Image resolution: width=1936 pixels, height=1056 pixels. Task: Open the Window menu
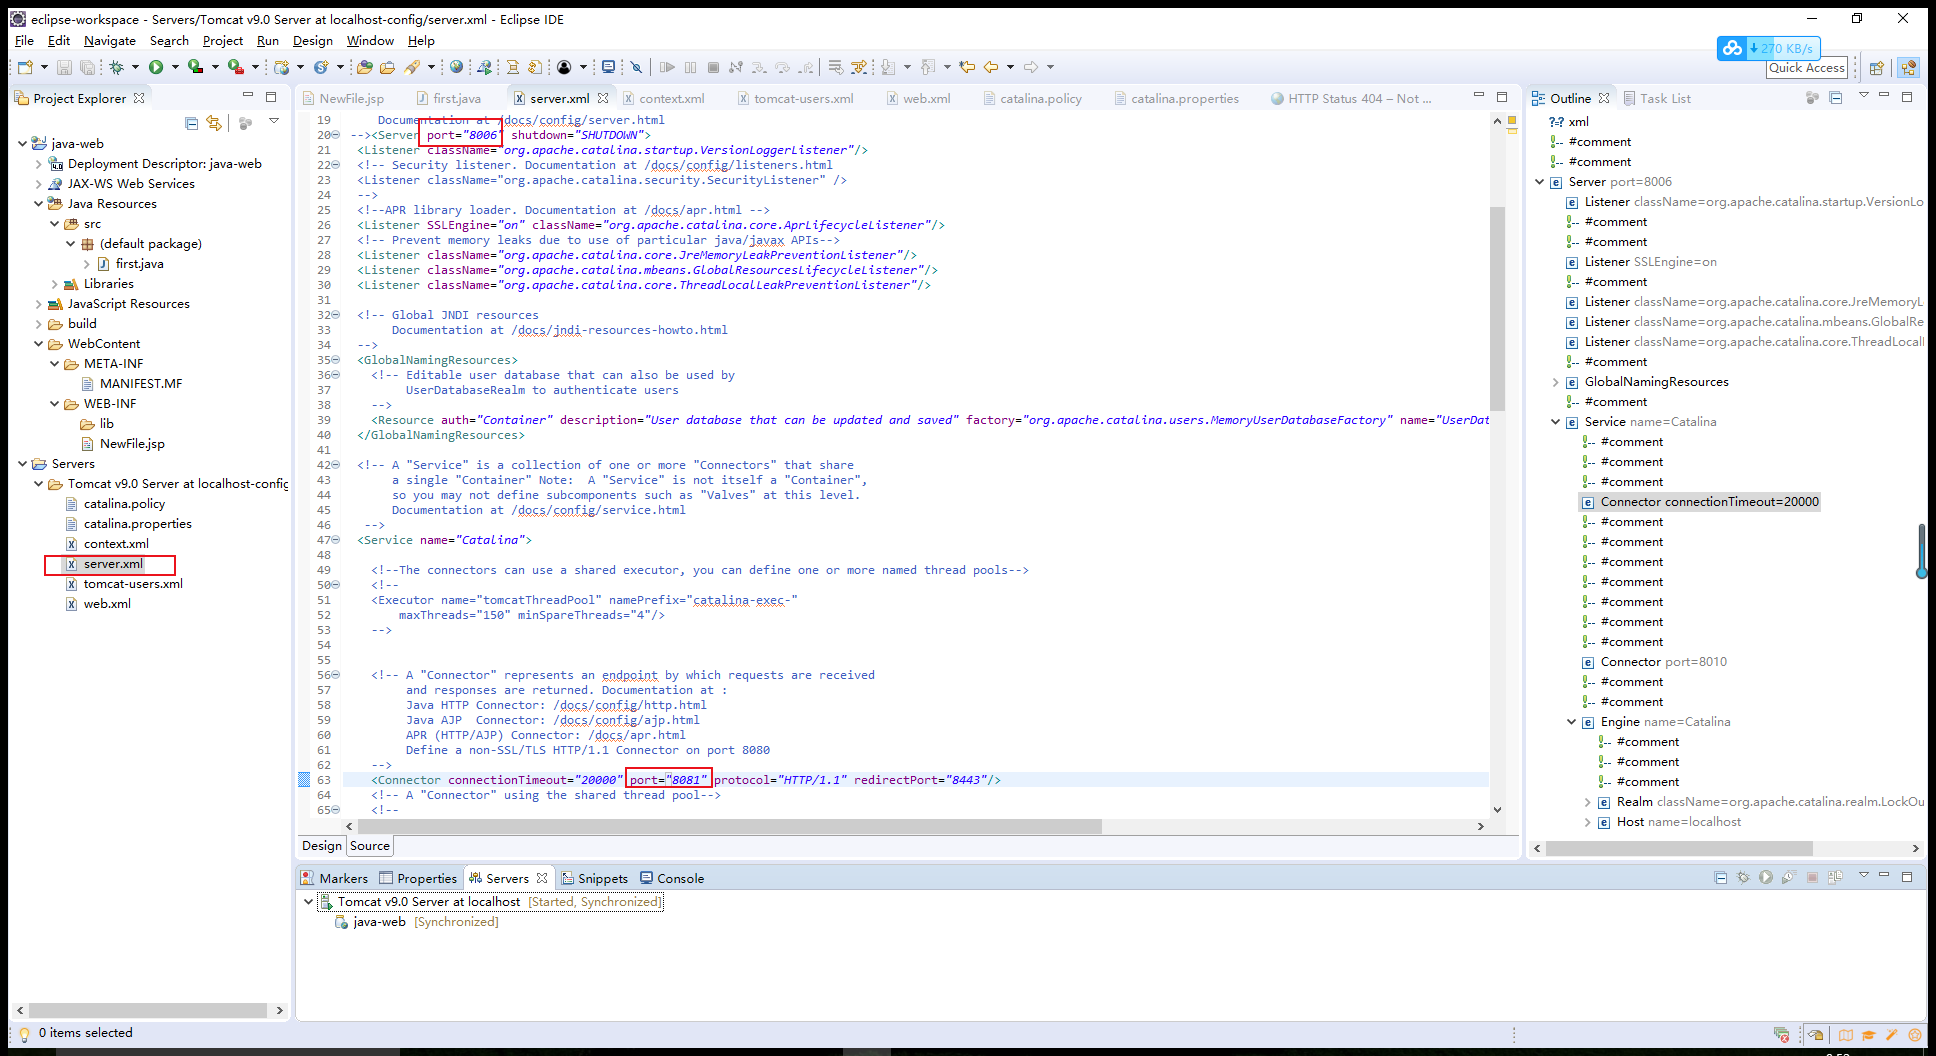tap(370, 41)
